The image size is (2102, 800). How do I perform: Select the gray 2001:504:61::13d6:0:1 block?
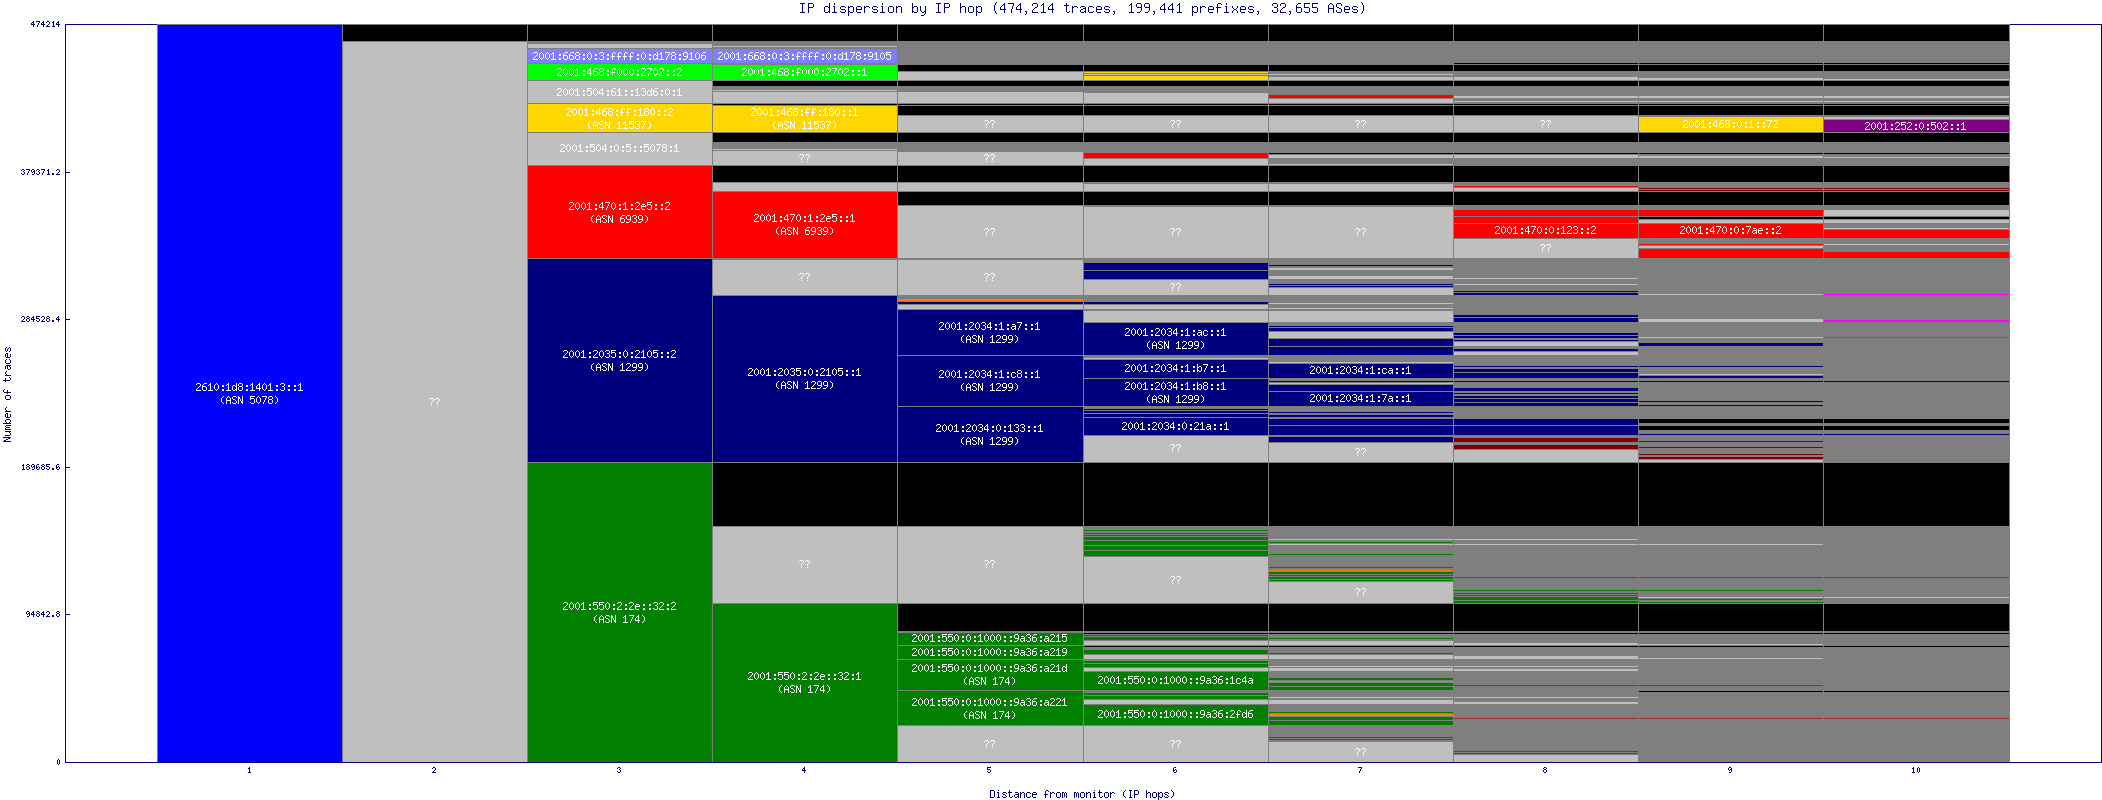(x=620, y=92)
